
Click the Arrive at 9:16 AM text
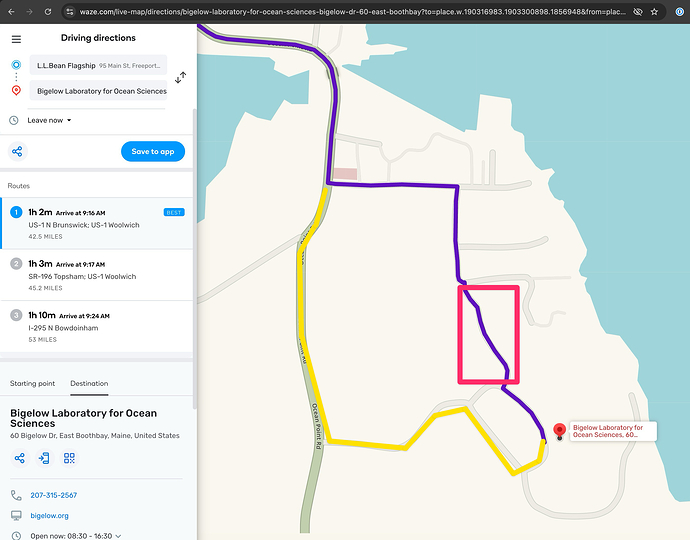click(x=81, y=213)
